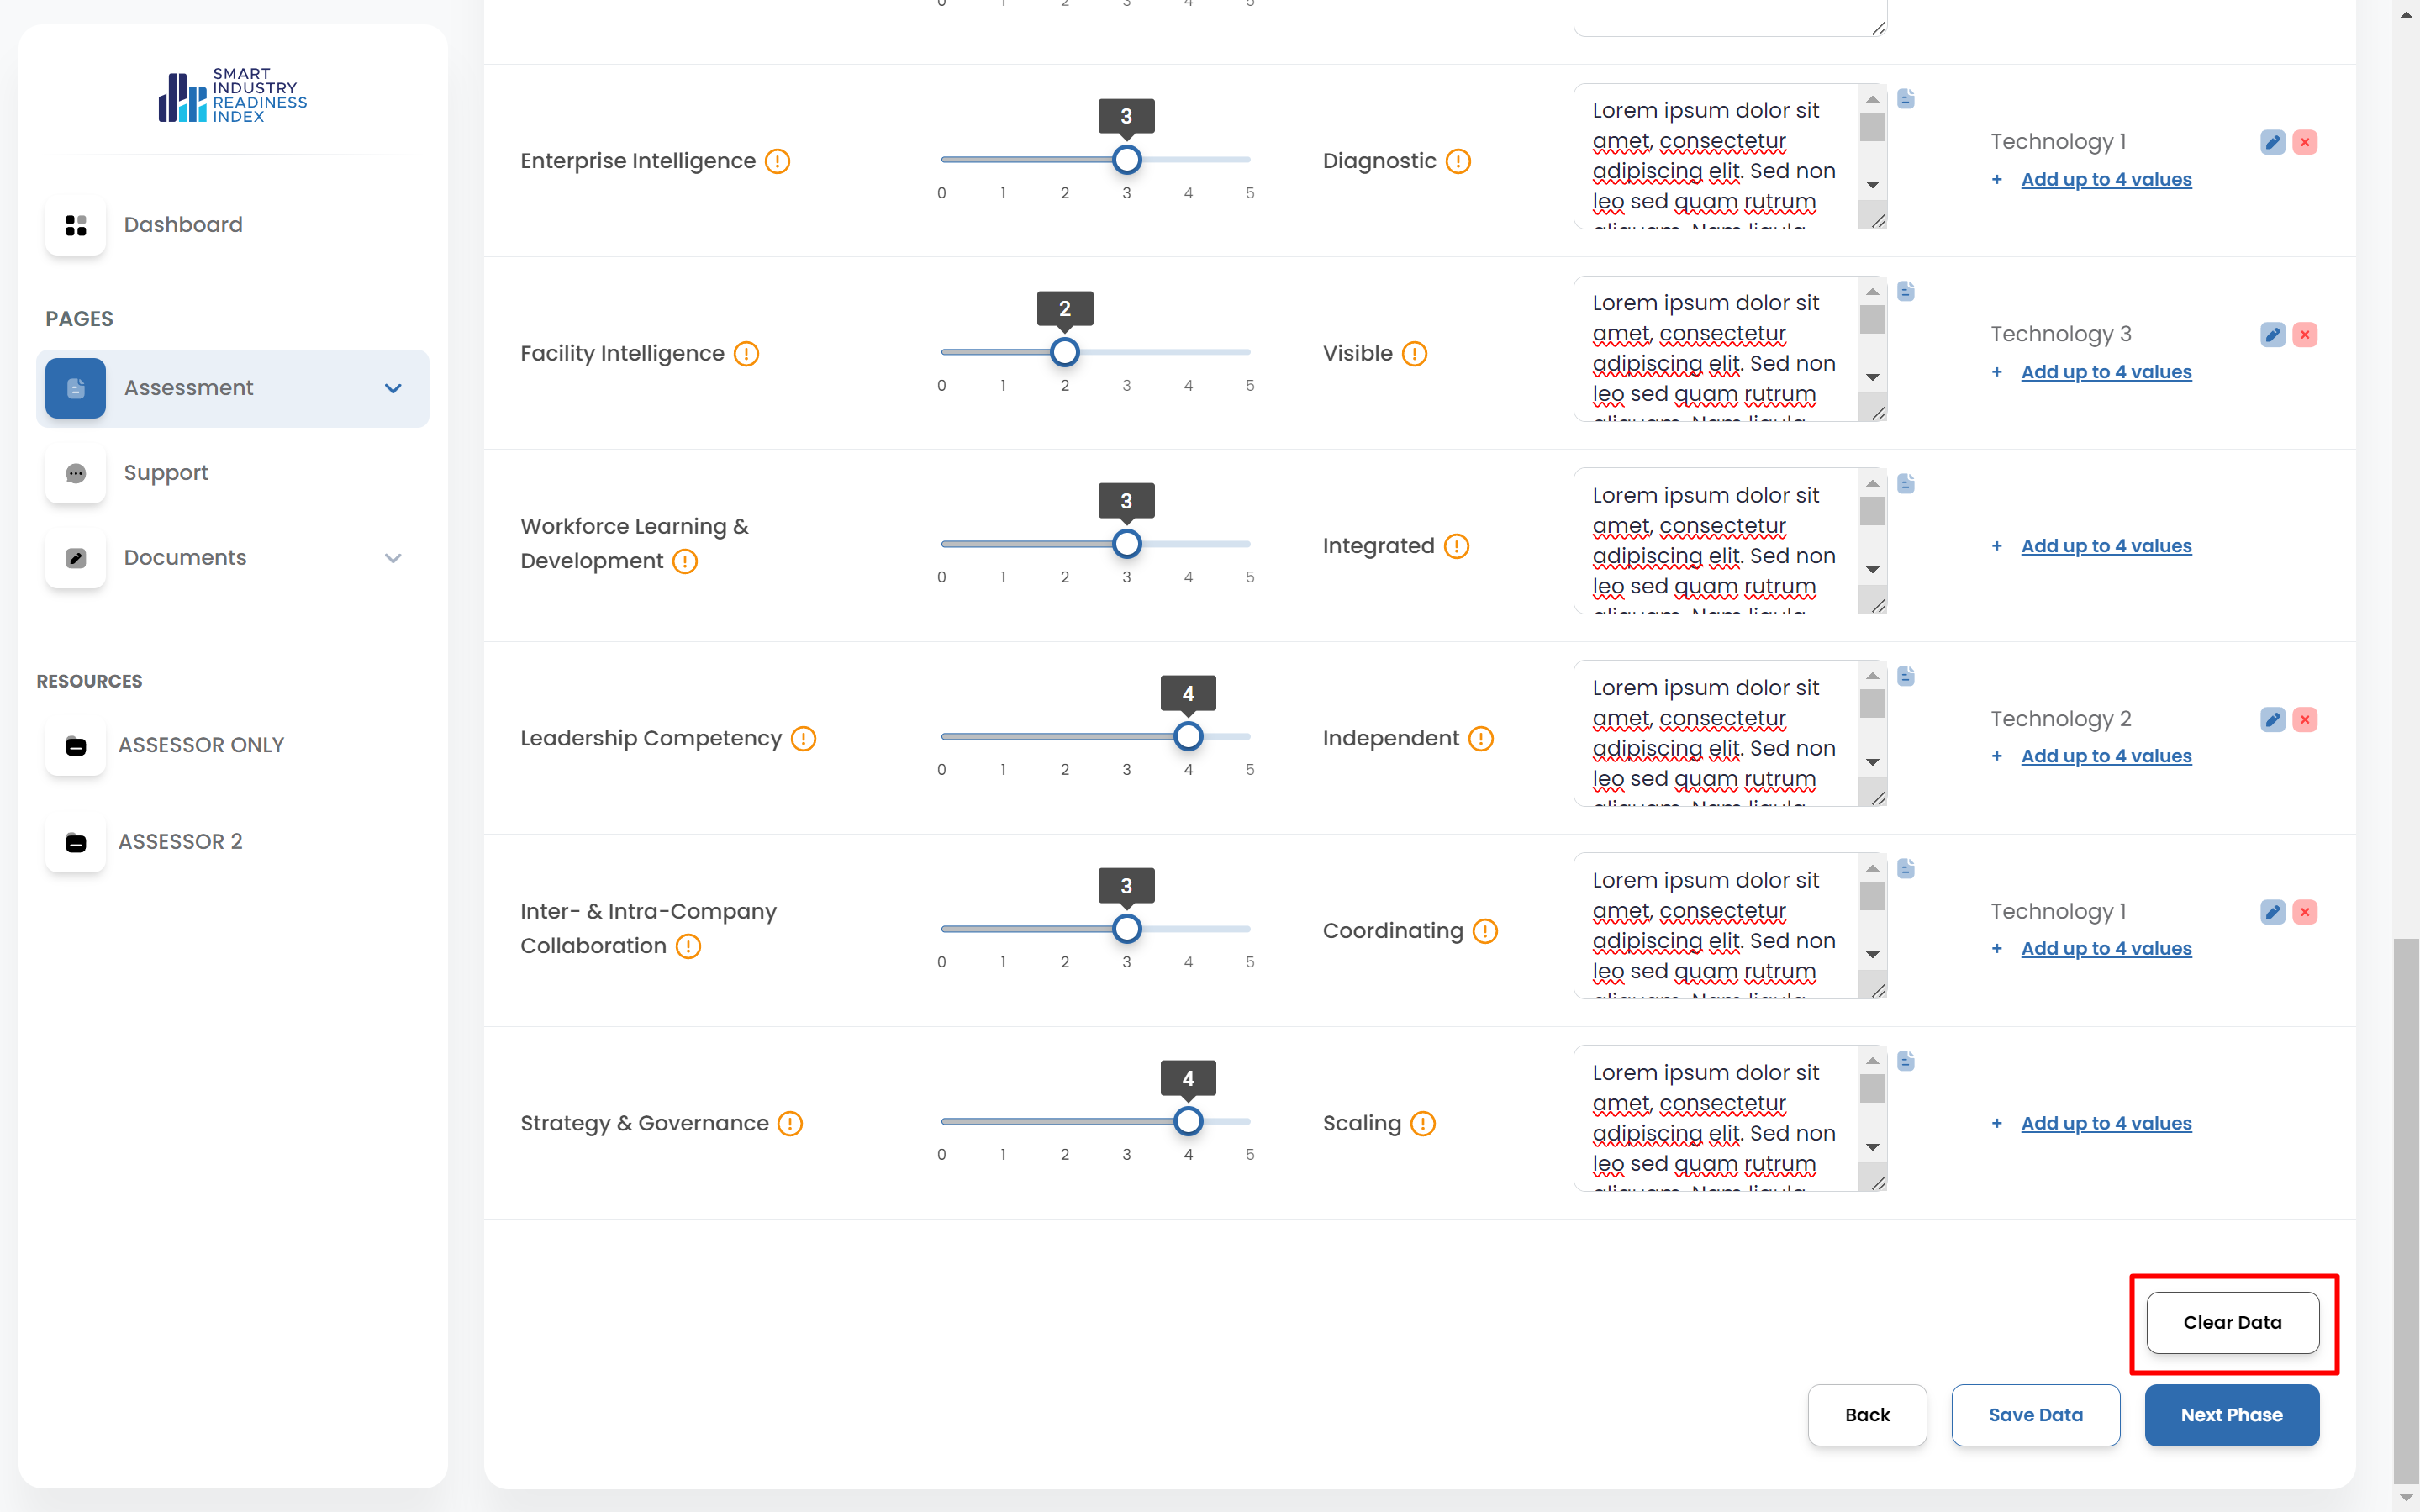The width and height of the screenshot is (2420, 1512).
Task: Delete the Technology 1 entry in the Enterprise Intelligence row
Action: point(2305,142)
